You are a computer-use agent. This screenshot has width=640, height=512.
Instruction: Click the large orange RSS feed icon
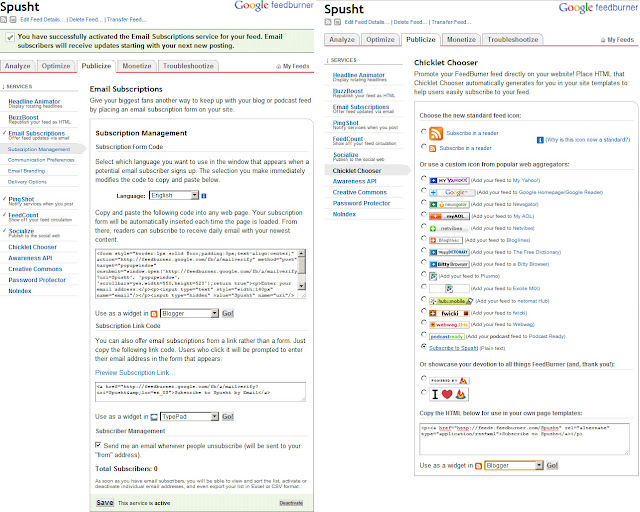click(436, 133)
